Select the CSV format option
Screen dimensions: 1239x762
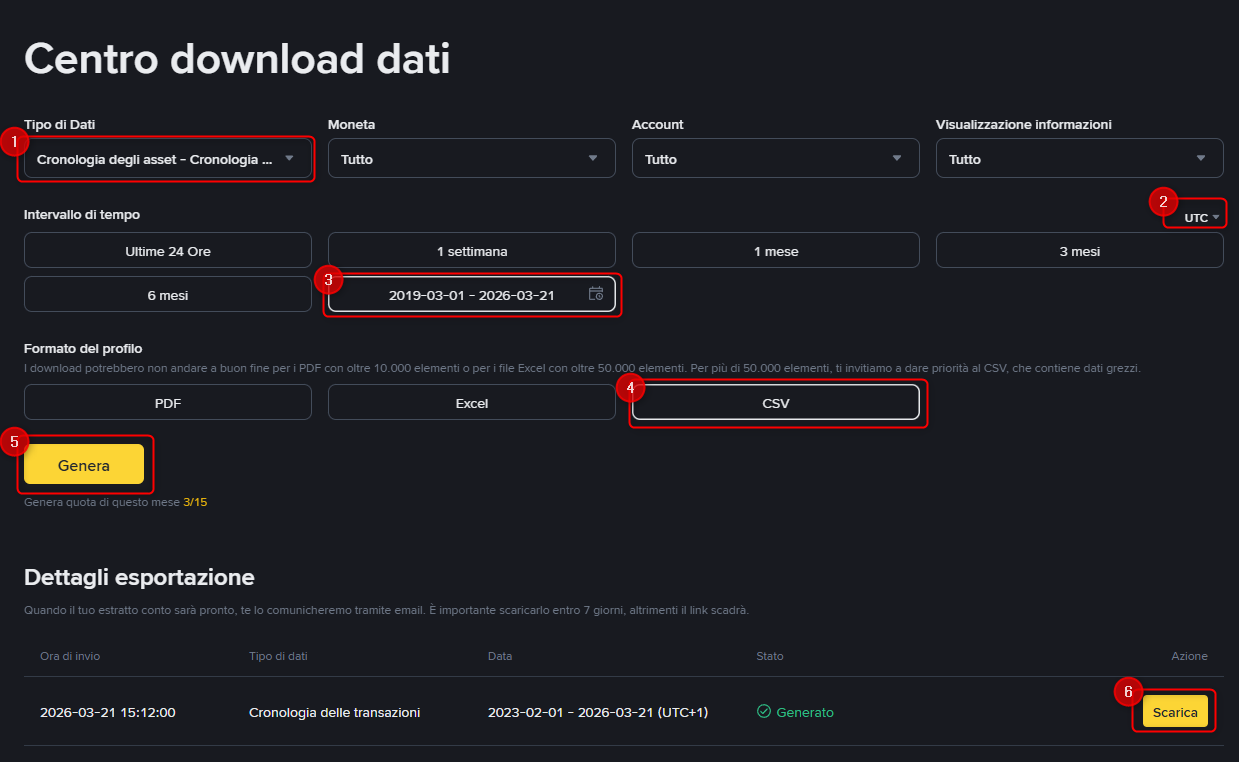(x=777, y=402)
